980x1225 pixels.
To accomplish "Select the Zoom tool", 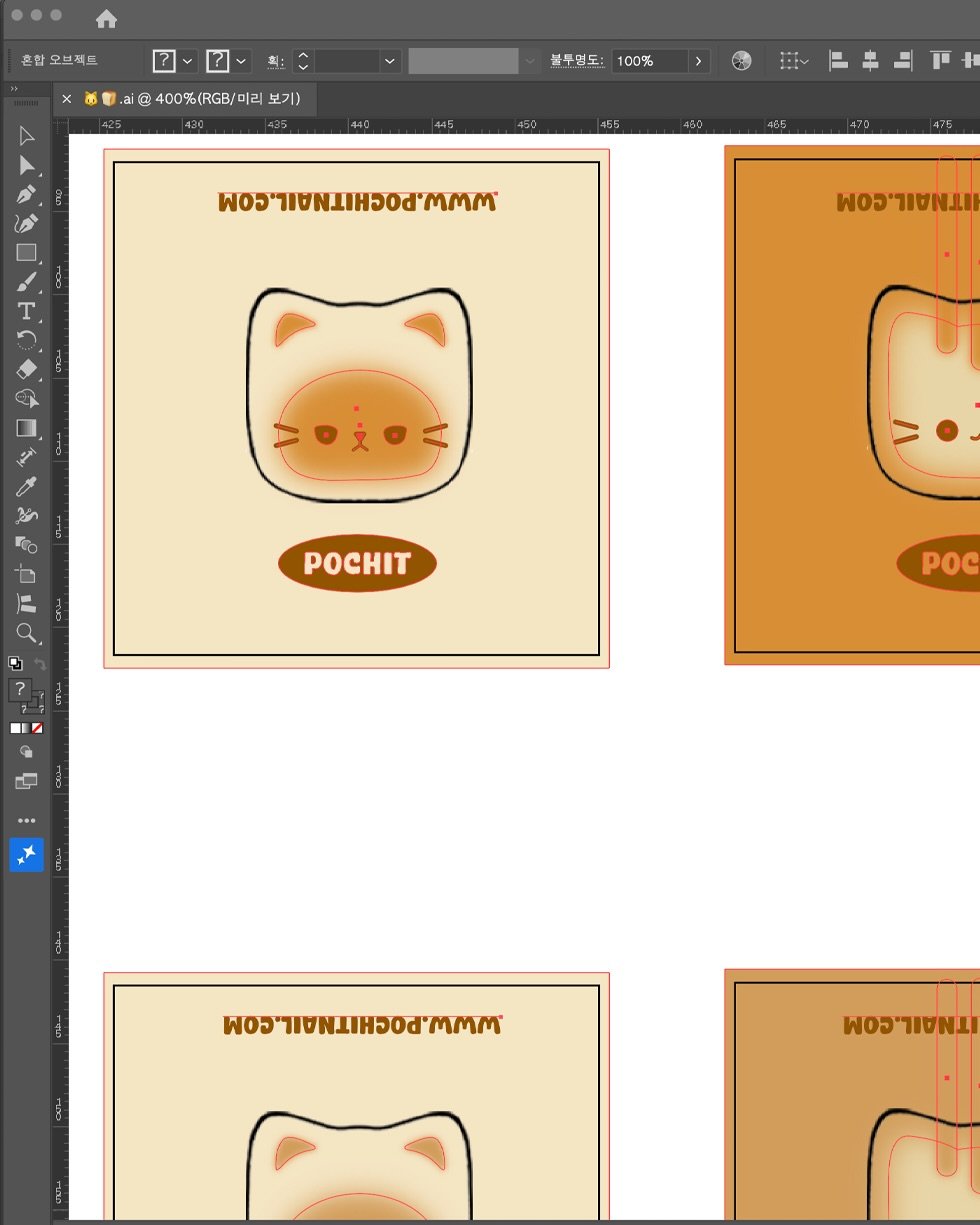I will pos(27,633).
